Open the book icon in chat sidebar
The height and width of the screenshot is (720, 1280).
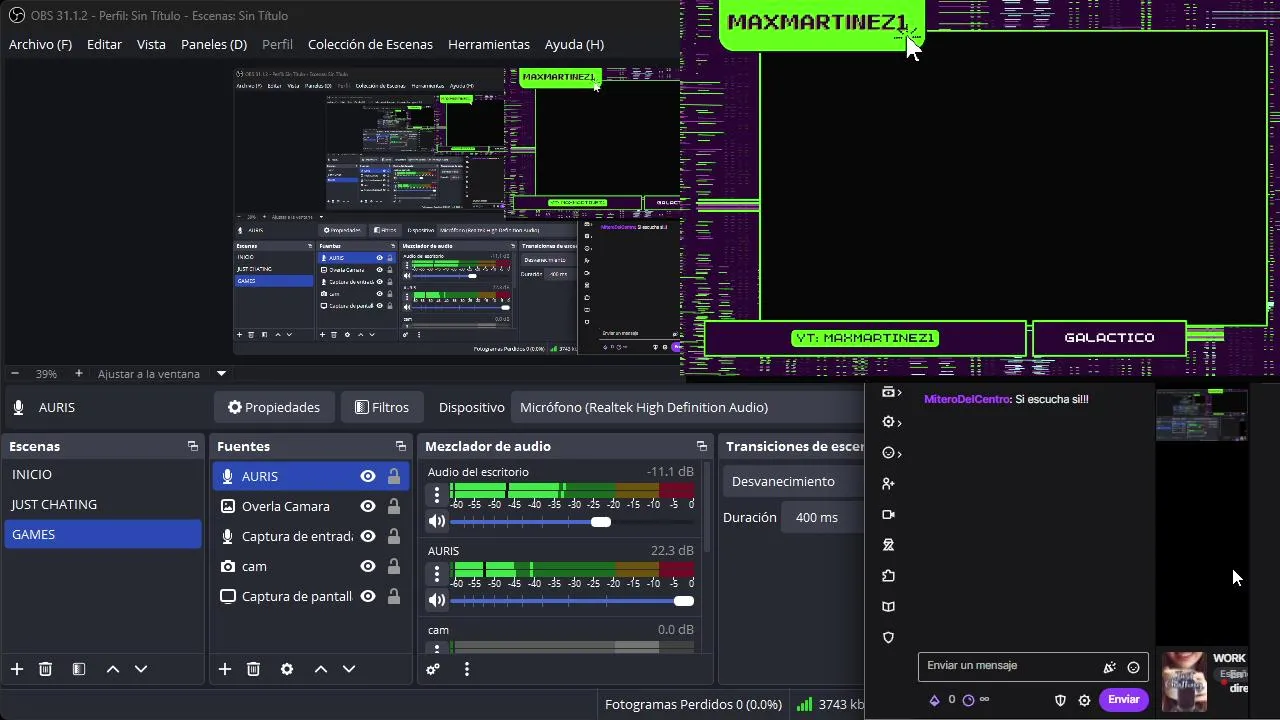[888, 607]
